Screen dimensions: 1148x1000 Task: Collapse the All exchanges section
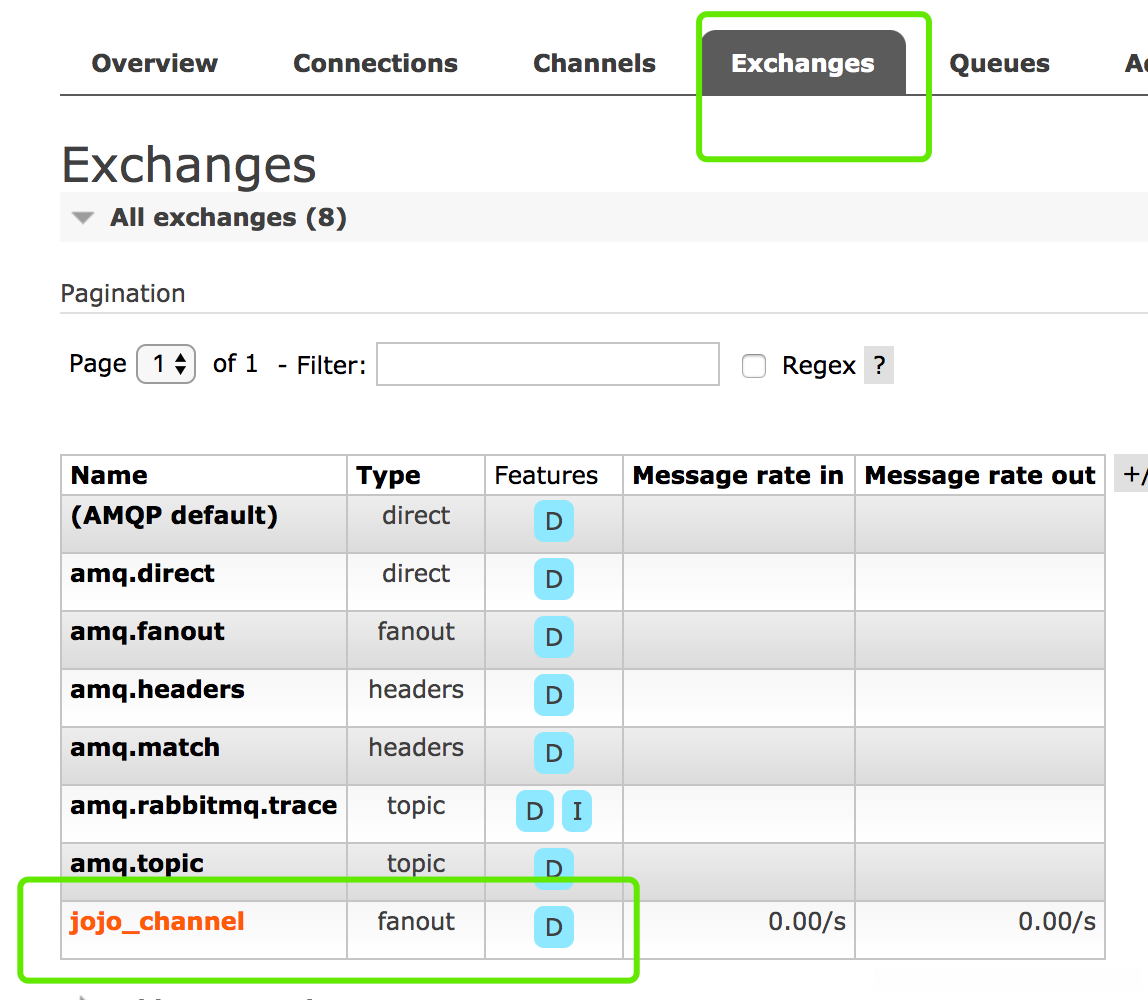[84, 218]
